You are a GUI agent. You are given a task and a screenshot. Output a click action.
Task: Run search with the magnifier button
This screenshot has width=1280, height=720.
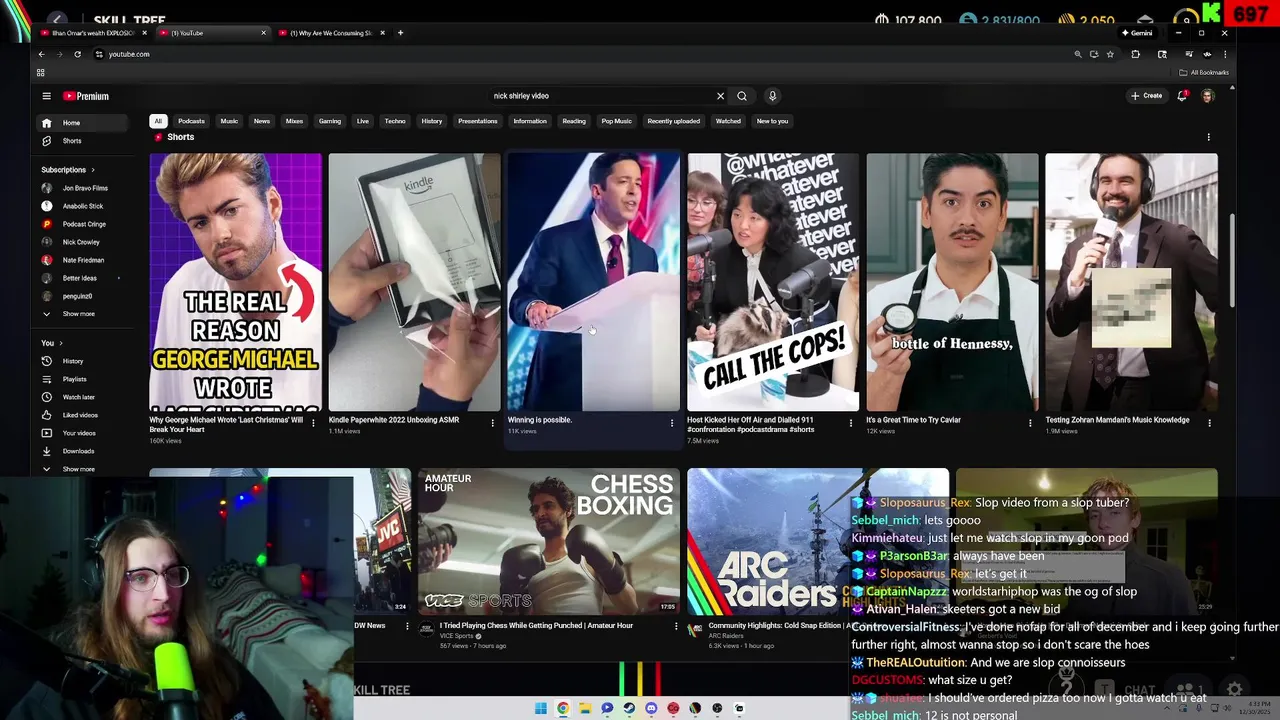pos(742,96)
